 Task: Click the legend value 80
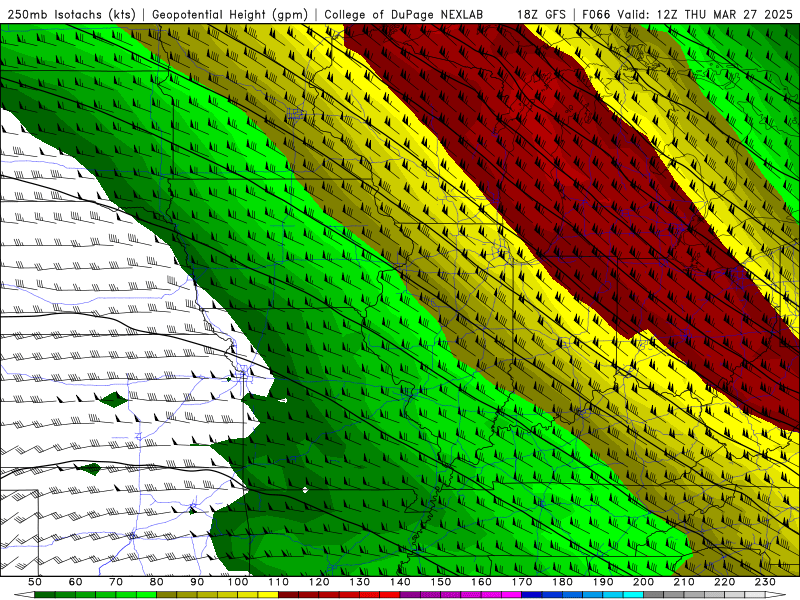[157, 582]
